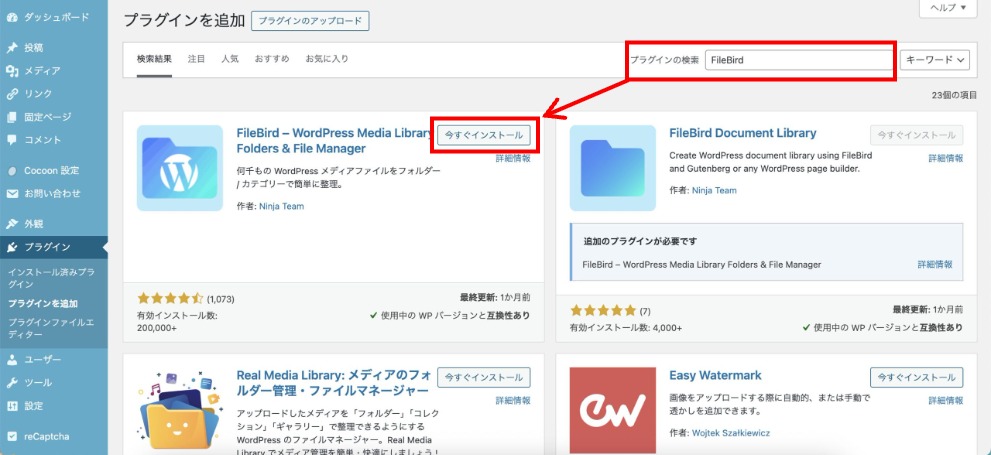The image size is (991, 455).
Task: Open Ninja Team author link of FileBird Document Library
Action: tap(714, 190)
